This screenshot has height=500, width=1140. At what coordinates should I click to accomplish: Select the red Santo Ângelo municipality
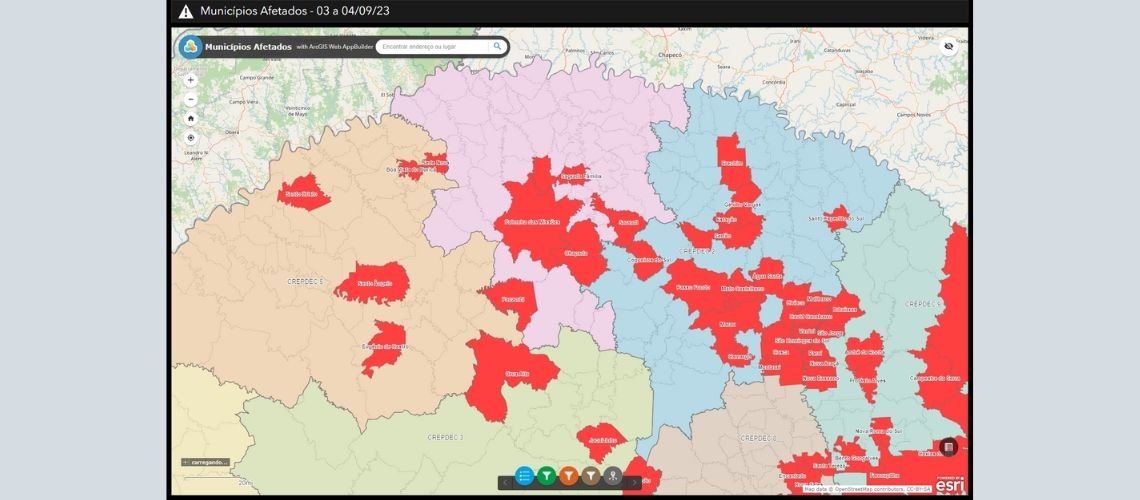click(x=370, y=283)
